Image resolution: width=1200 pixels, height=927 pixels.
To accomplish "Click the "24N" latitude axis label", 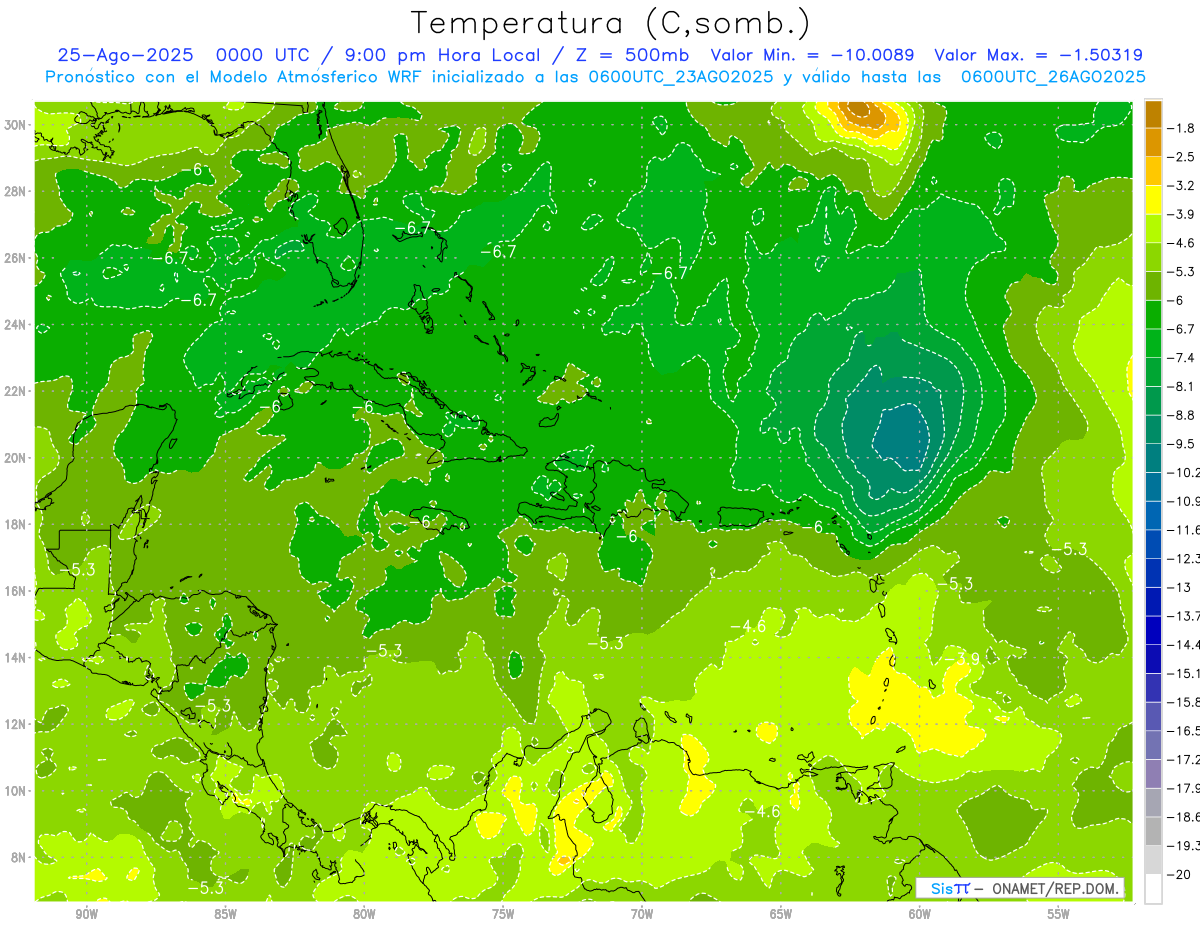I will coord(15,325).
